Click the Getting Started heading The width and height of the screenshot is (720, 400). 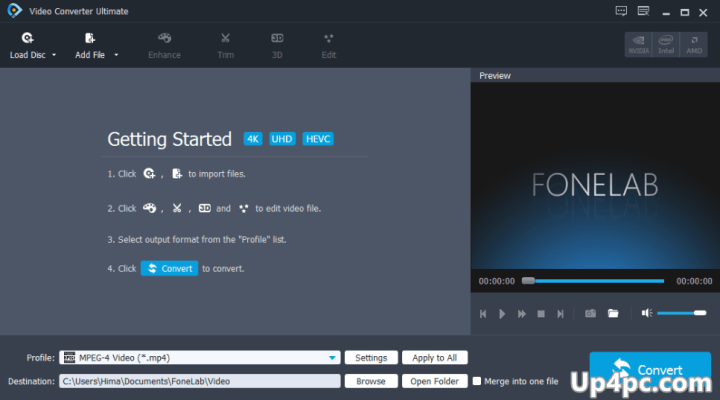169,139
